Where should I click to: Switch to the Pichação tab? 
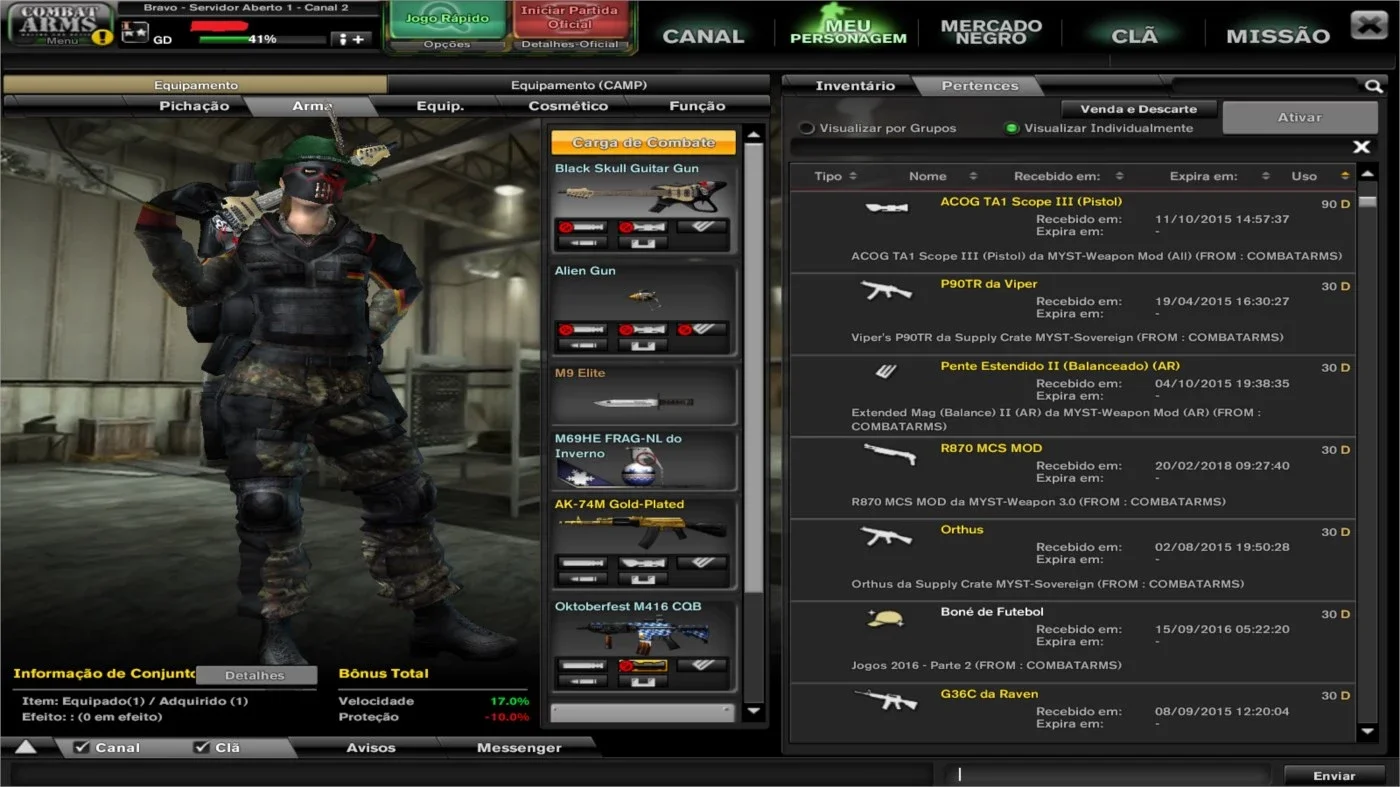(x=194, y=106)
